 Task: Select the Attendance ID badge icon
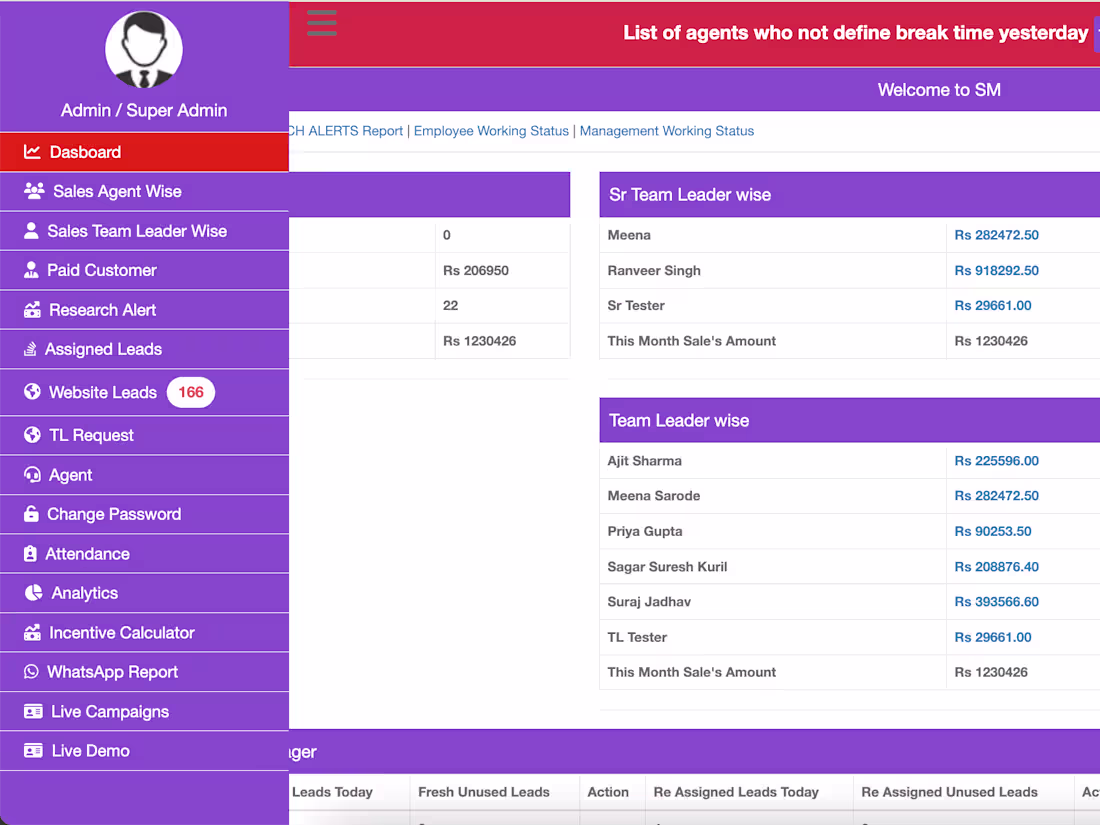tap(32, 553)
